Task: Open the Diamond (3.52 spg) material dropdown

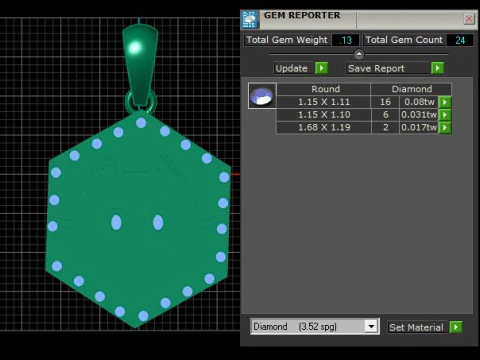Action: [371, 326]
